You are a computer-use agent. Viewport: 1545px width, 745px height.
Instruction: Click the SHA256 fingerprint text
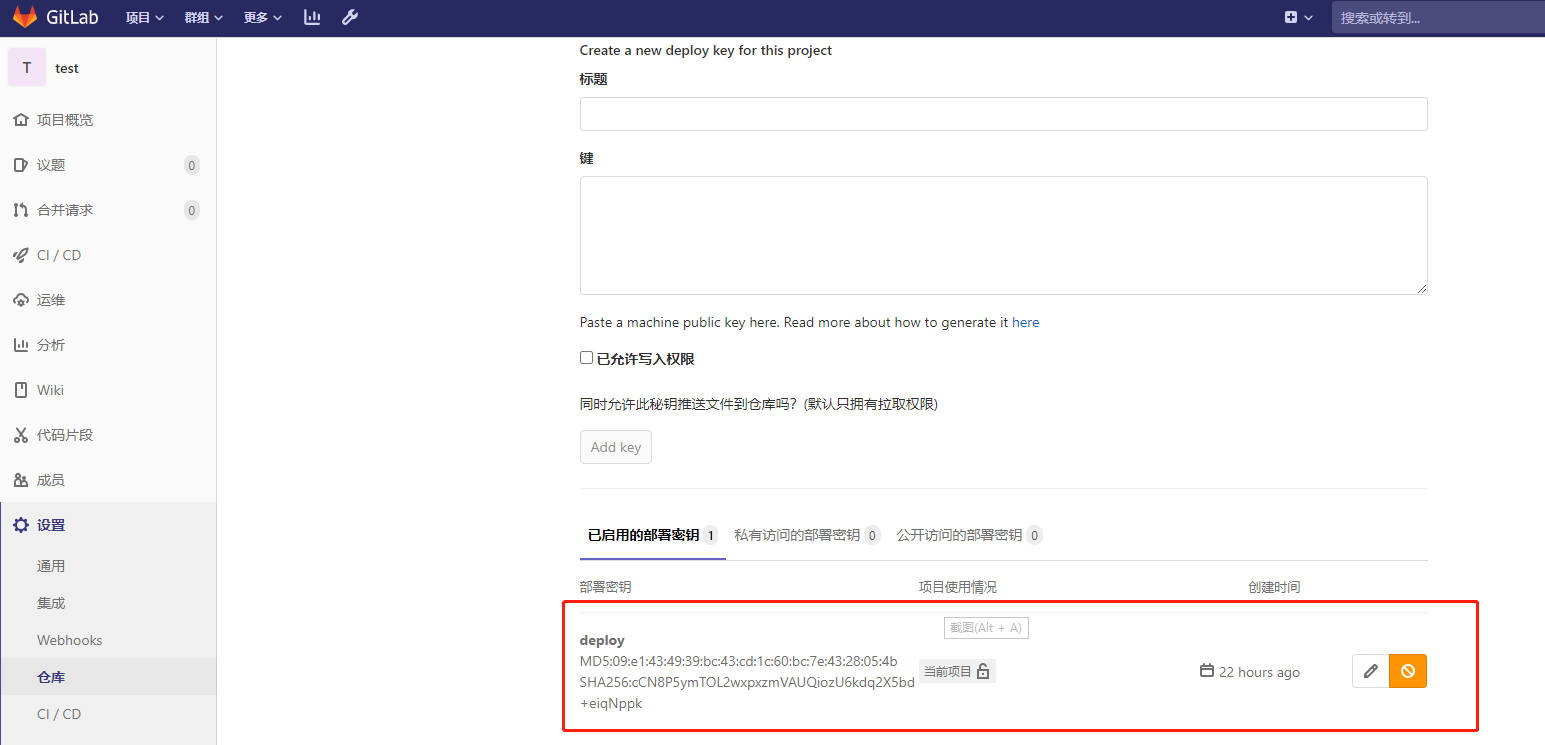pyautogui.click(x=747, y=692)
